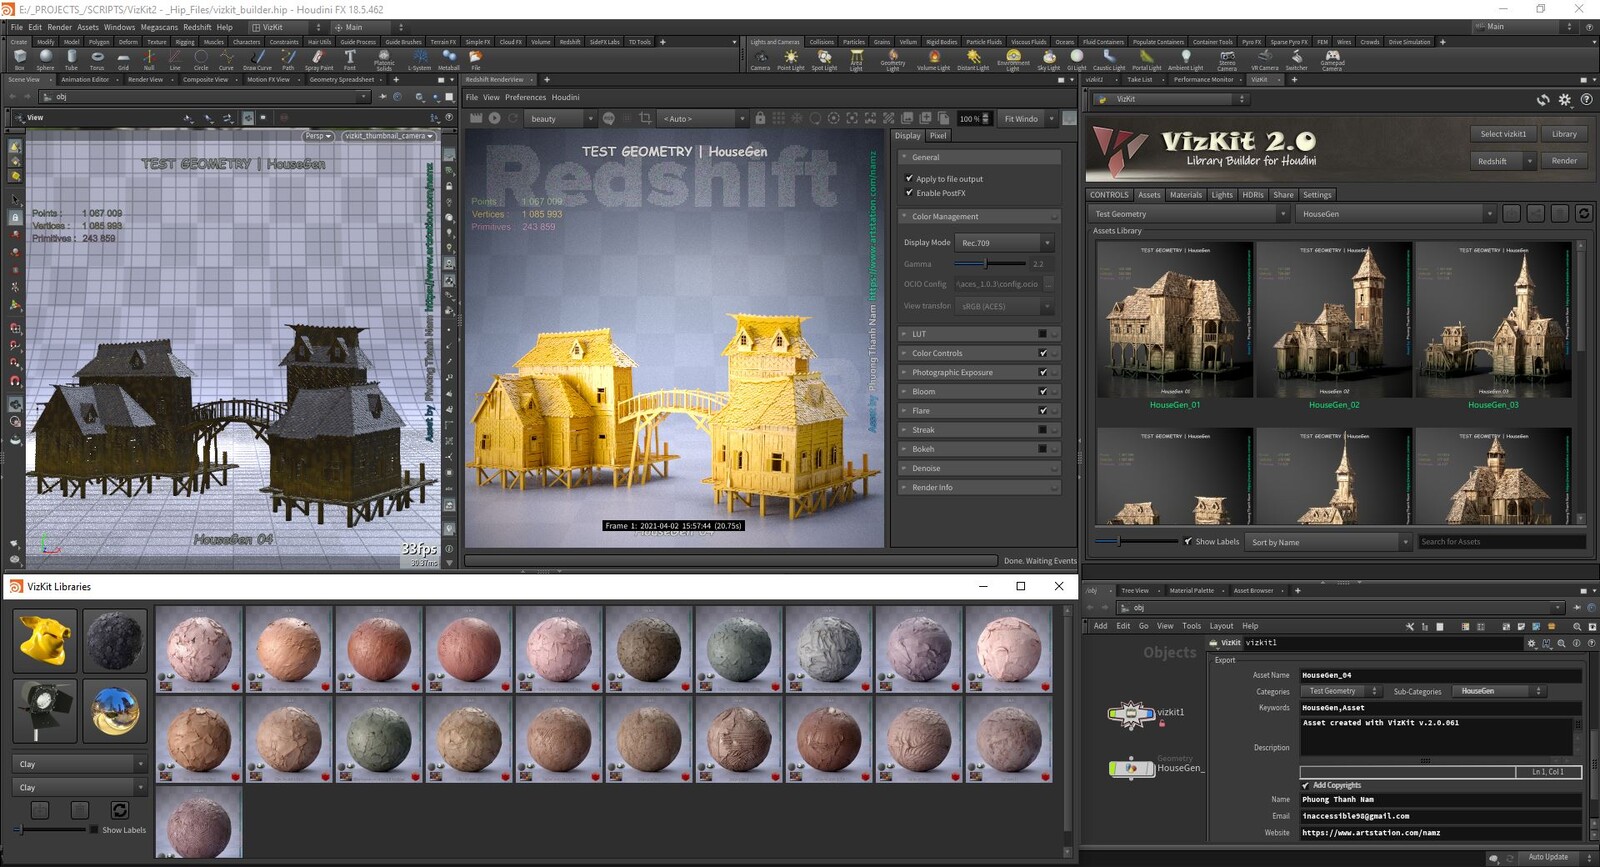Add a Gamepad Camera from the shelf
The height and width of the screenshot is (867, 1600).
1332,60
